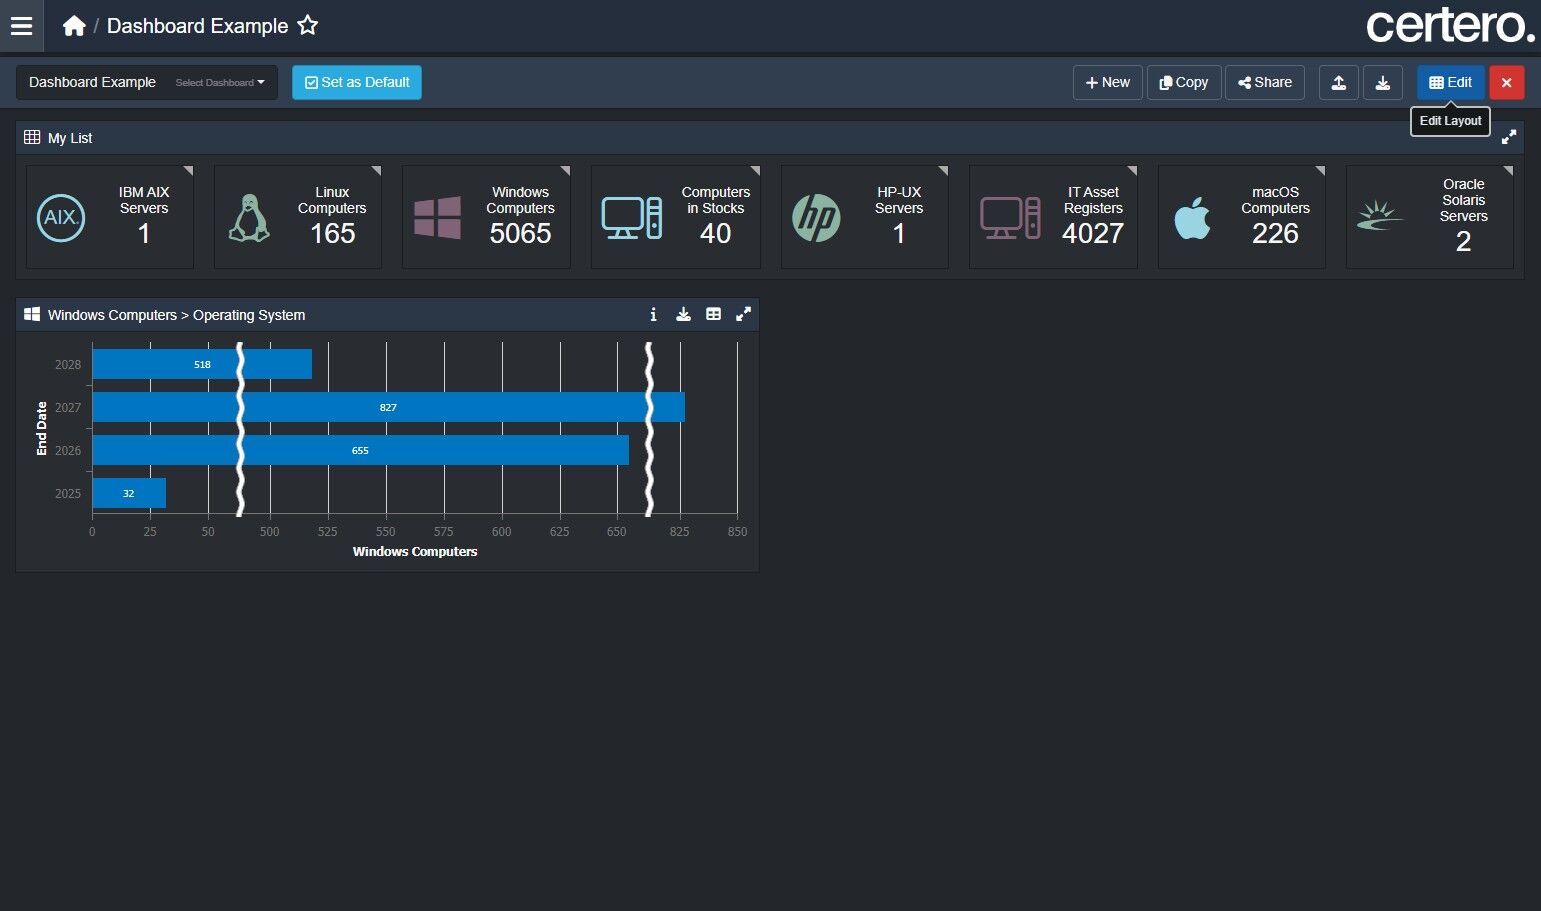Click the download dashboard icon button
Image resolution: width=1541 pixels, height=911 pixels.
[x=1383, y=83]
